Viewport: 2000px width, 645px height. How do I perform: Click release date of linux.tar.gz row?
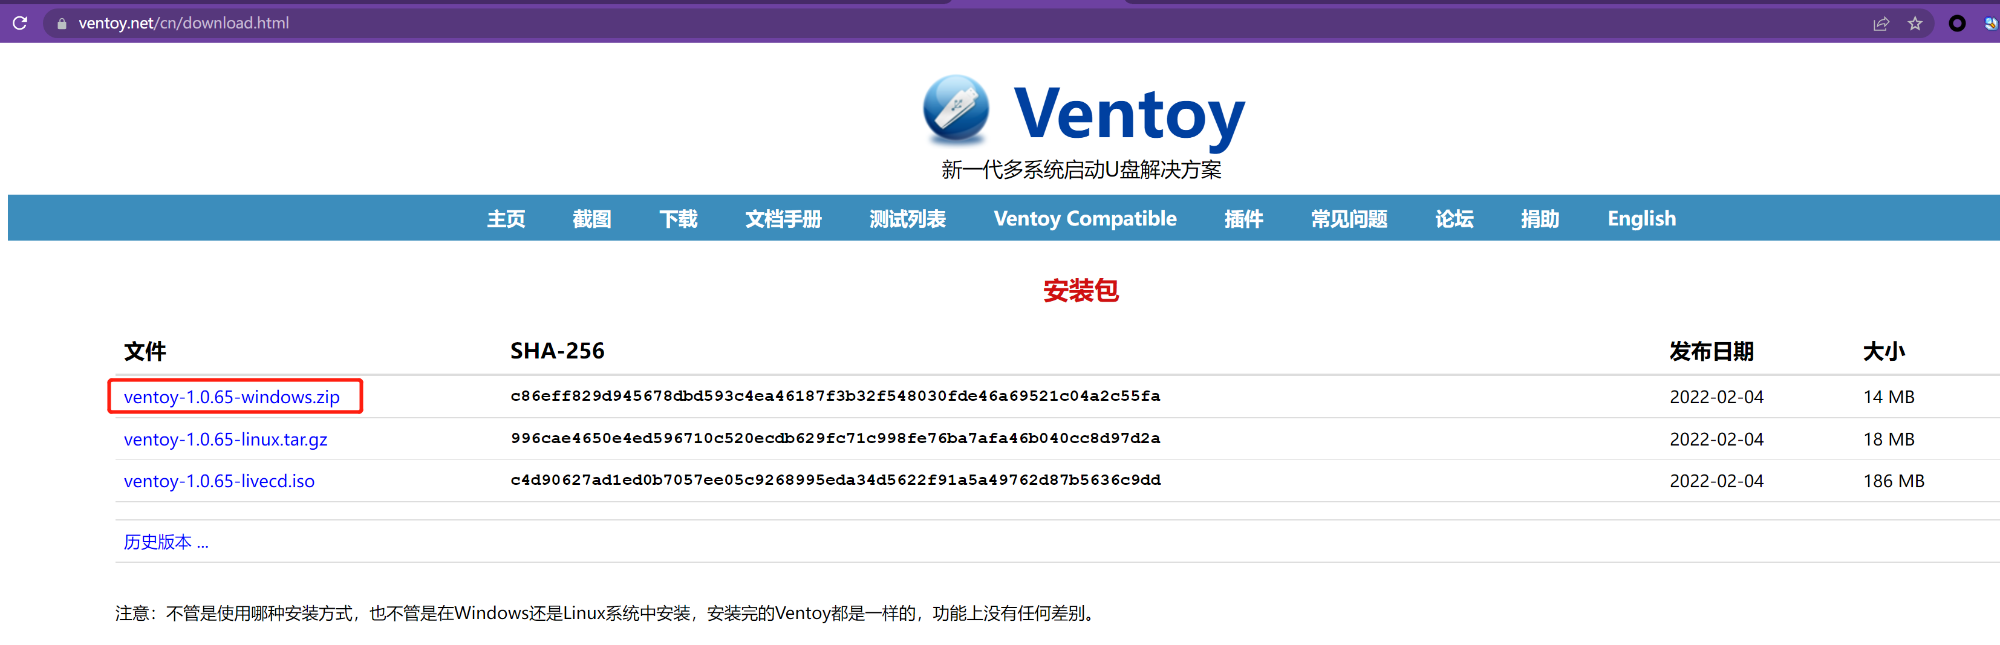pos(1717,439)
